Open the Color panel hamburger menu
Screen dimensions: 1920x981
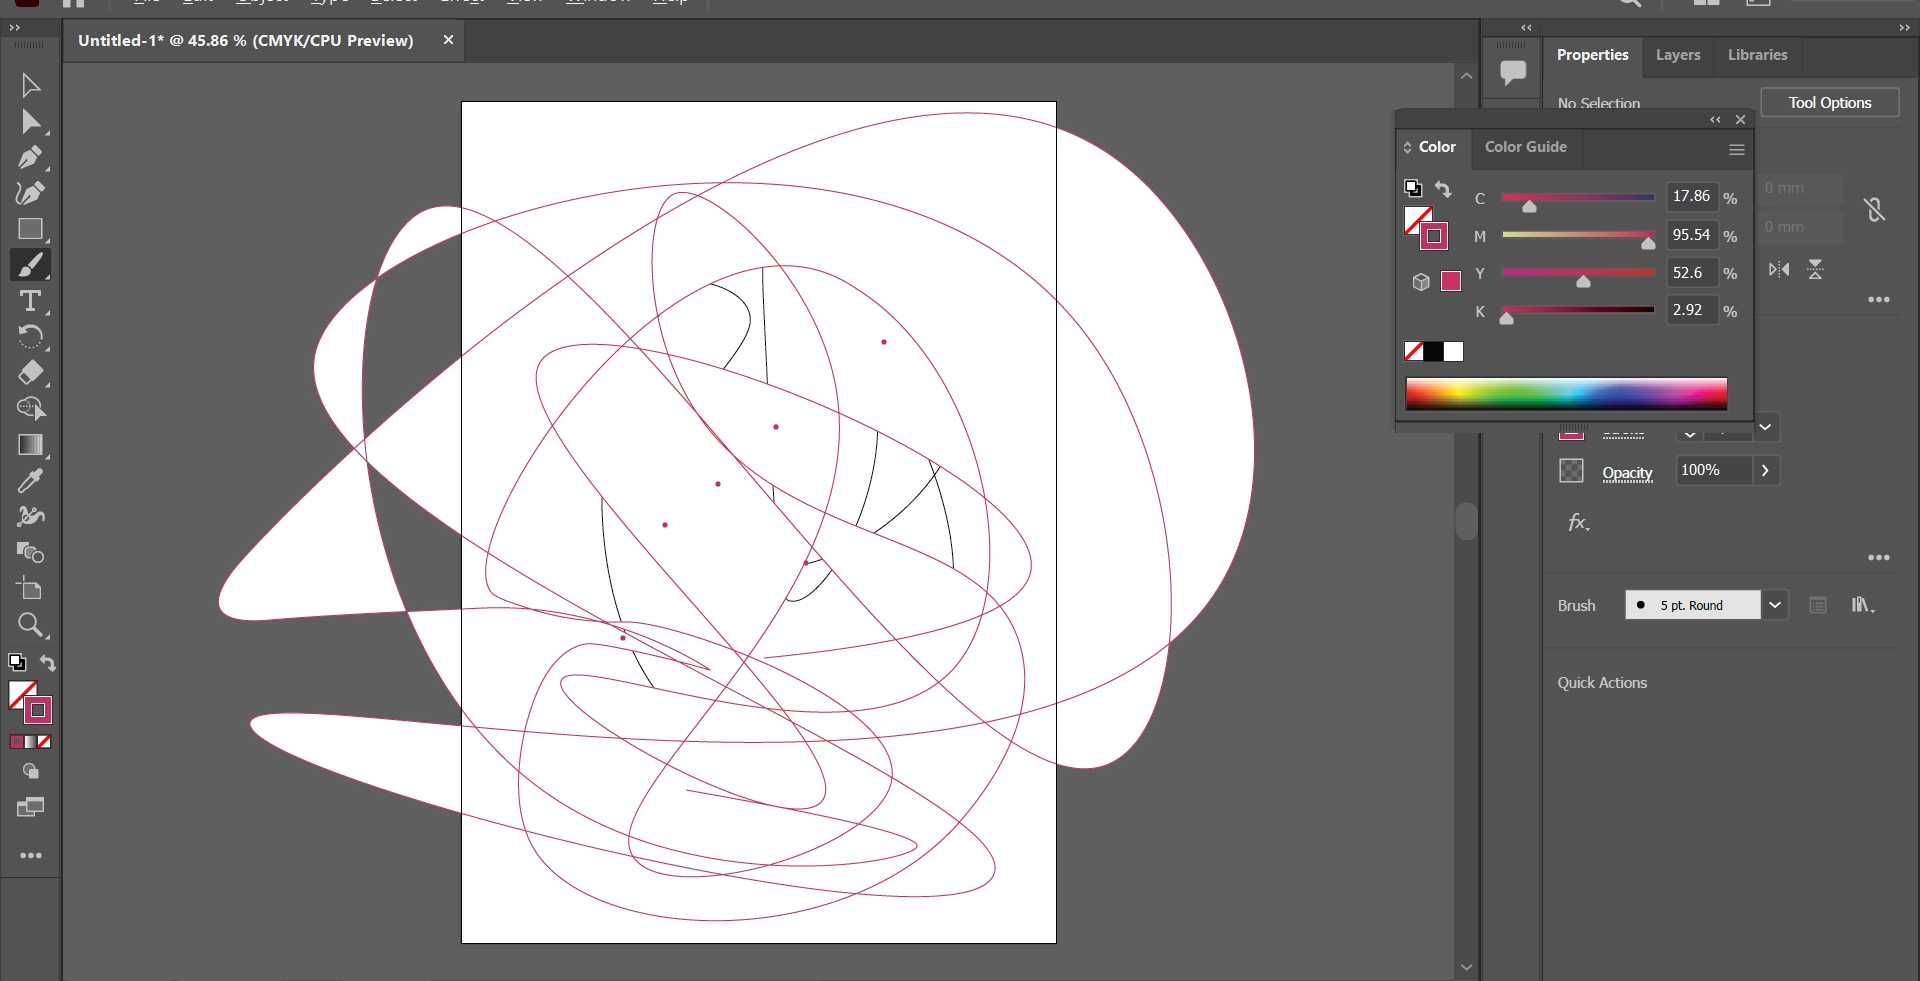pyautogui.click(x=1737, y=150)
